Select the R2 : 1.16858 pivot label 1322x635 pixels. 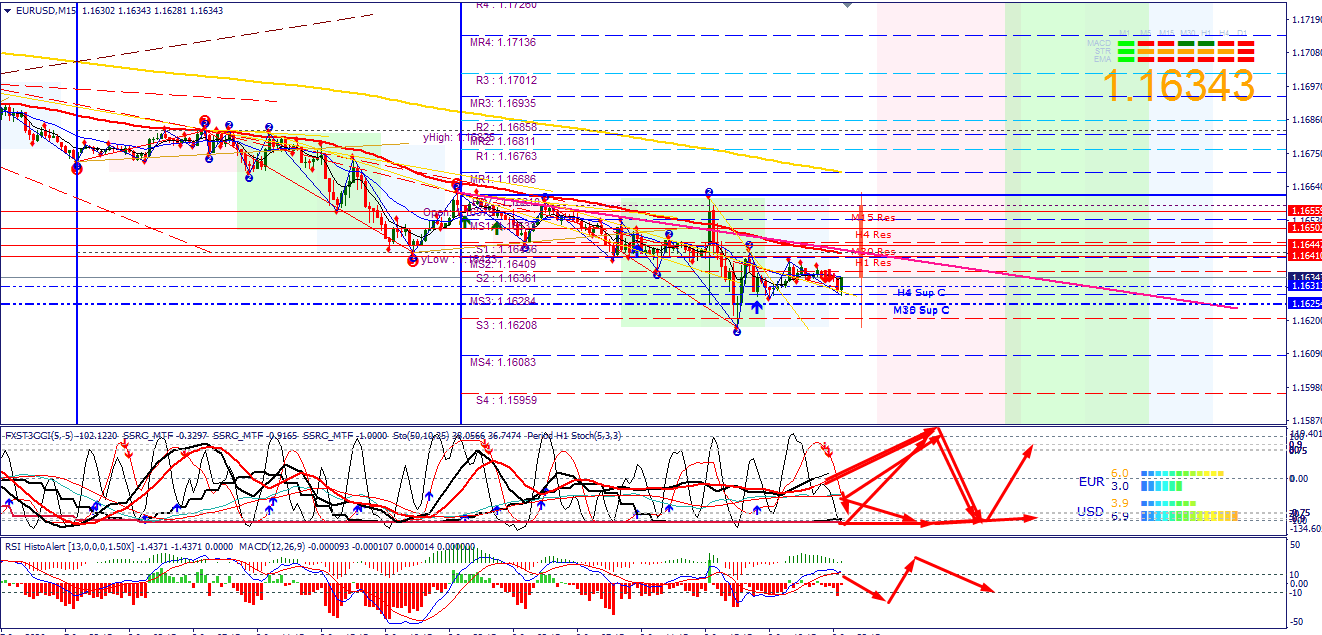pyautogui.click(x=506, y=128)
